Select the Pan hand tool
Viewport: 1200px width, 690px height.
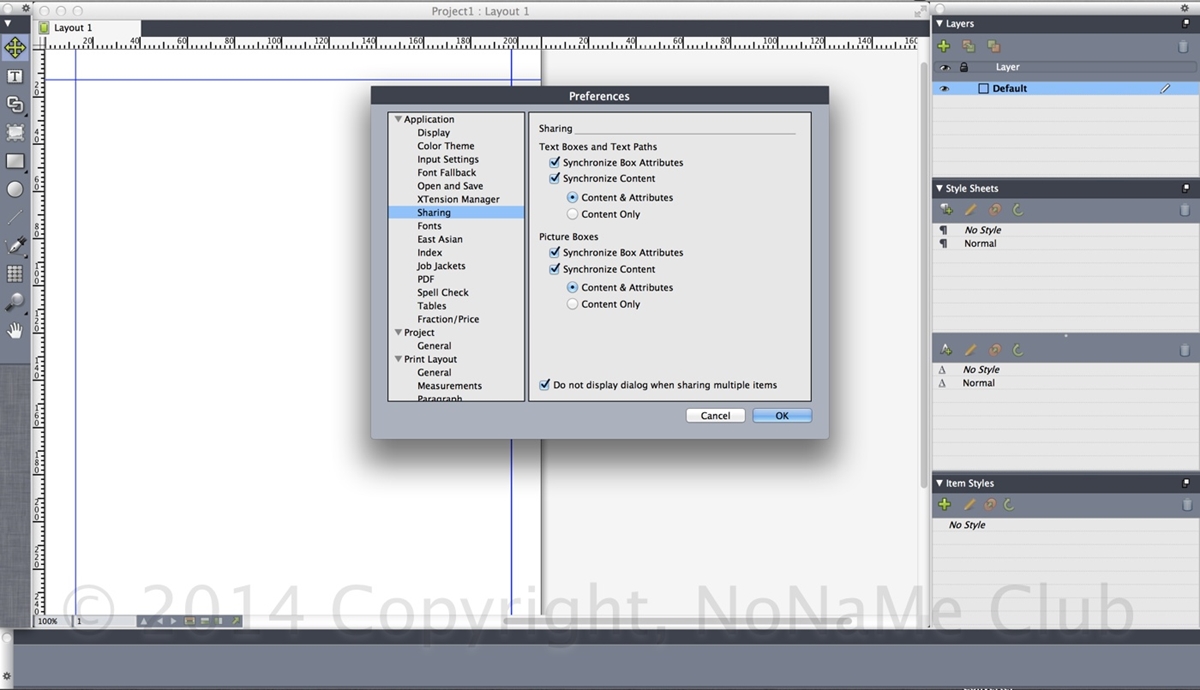(x=15, y=329)
